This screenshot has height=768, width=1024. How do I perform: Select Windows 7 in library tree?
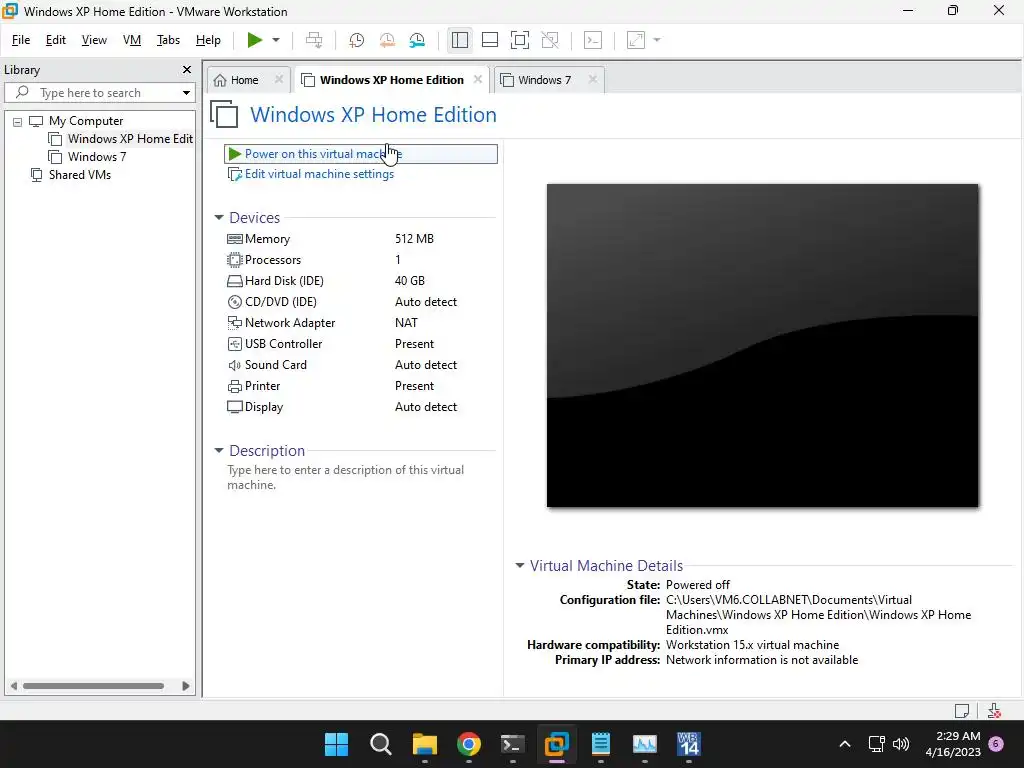[x=88, y=157]
